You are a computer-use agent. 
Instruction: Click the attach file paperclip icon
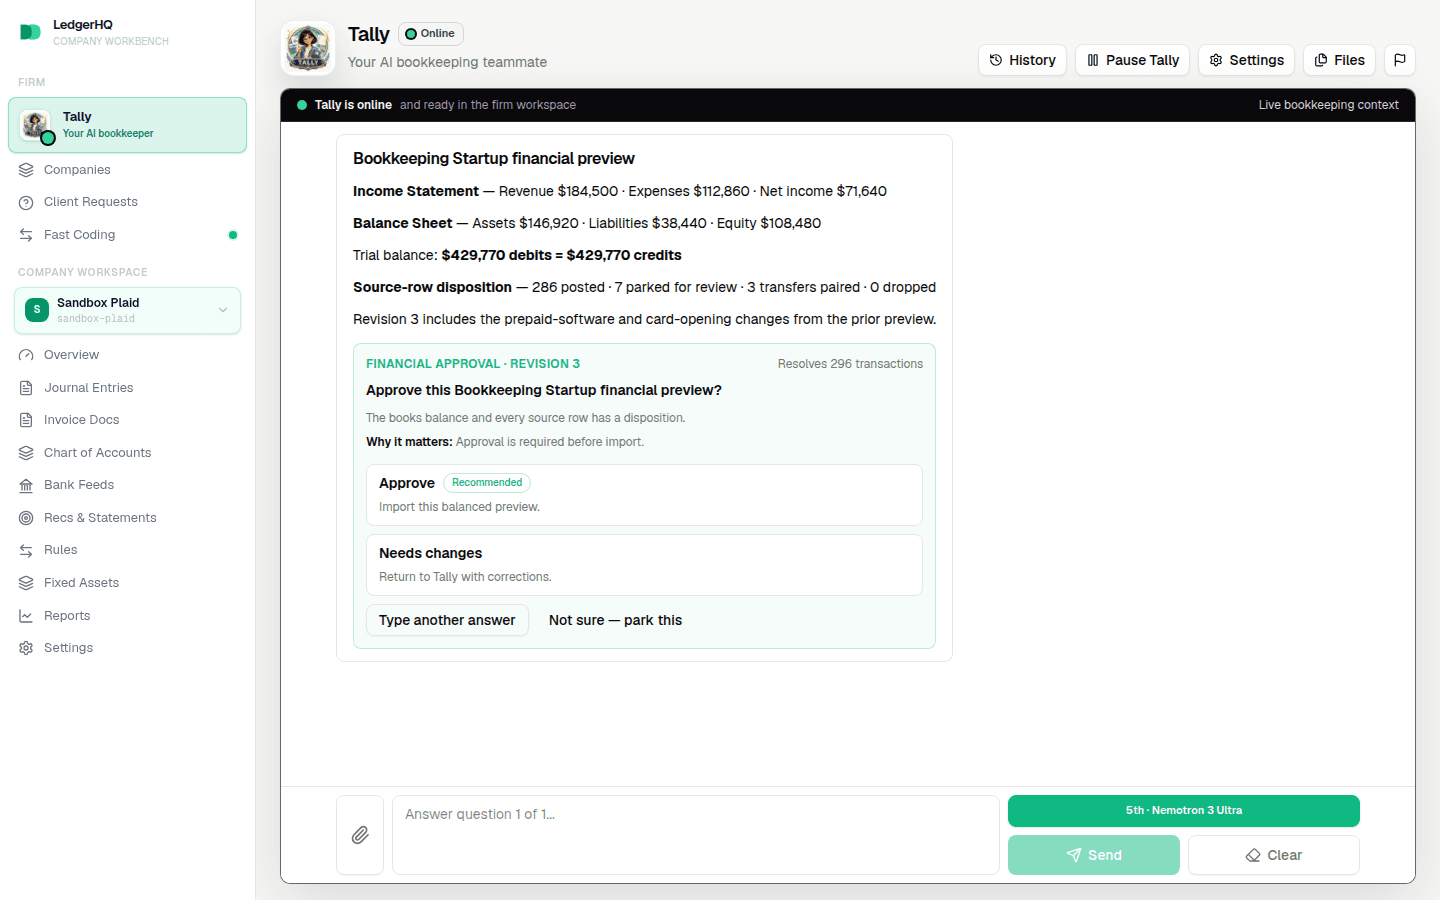[360, 835]
